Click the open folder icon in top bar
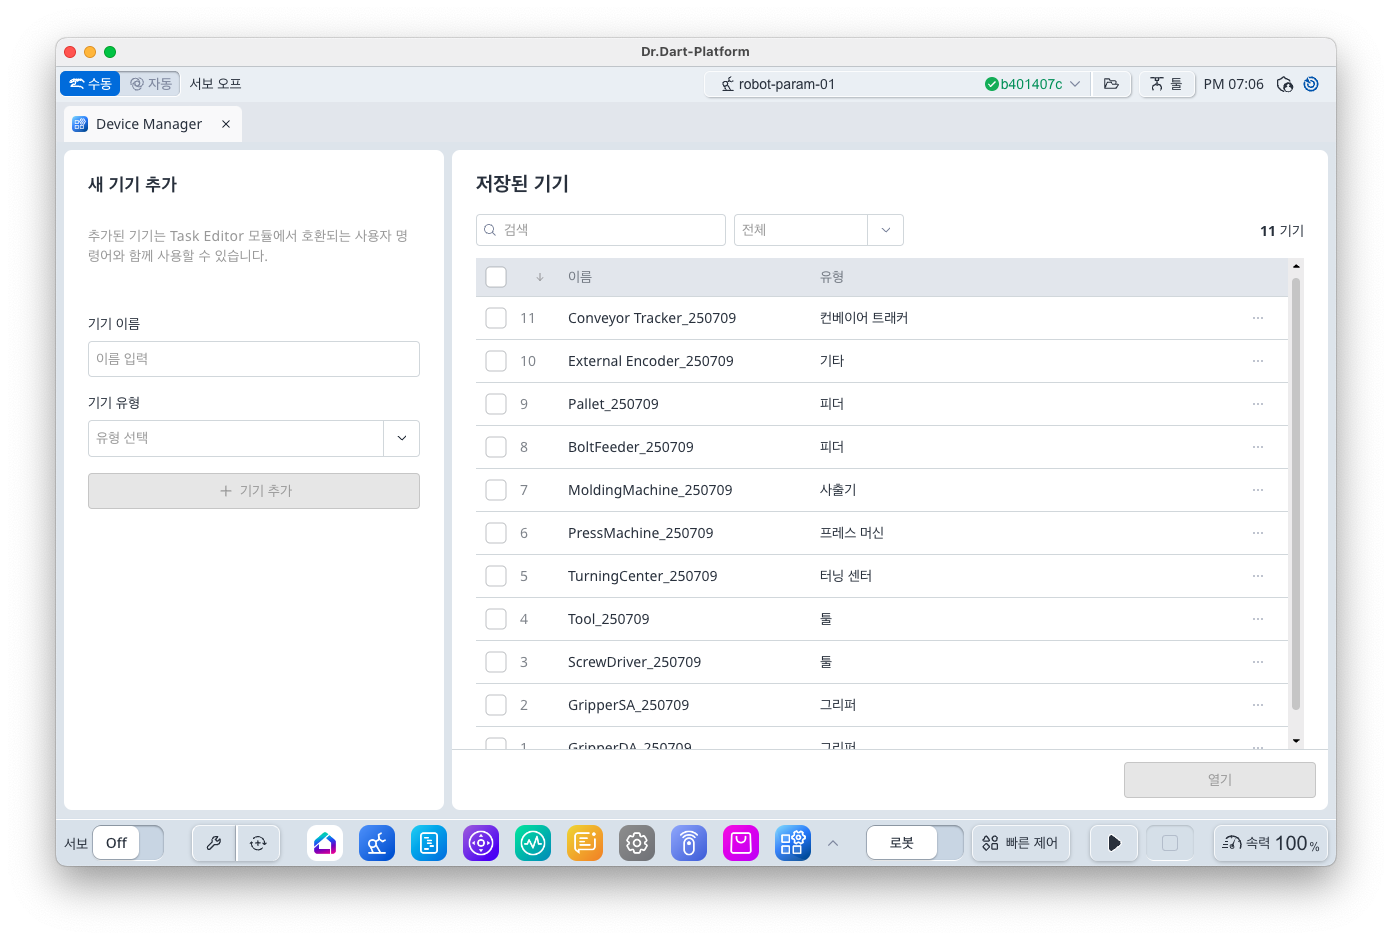The width and height of the screenshot is (1392, 940). (1111, 84)
